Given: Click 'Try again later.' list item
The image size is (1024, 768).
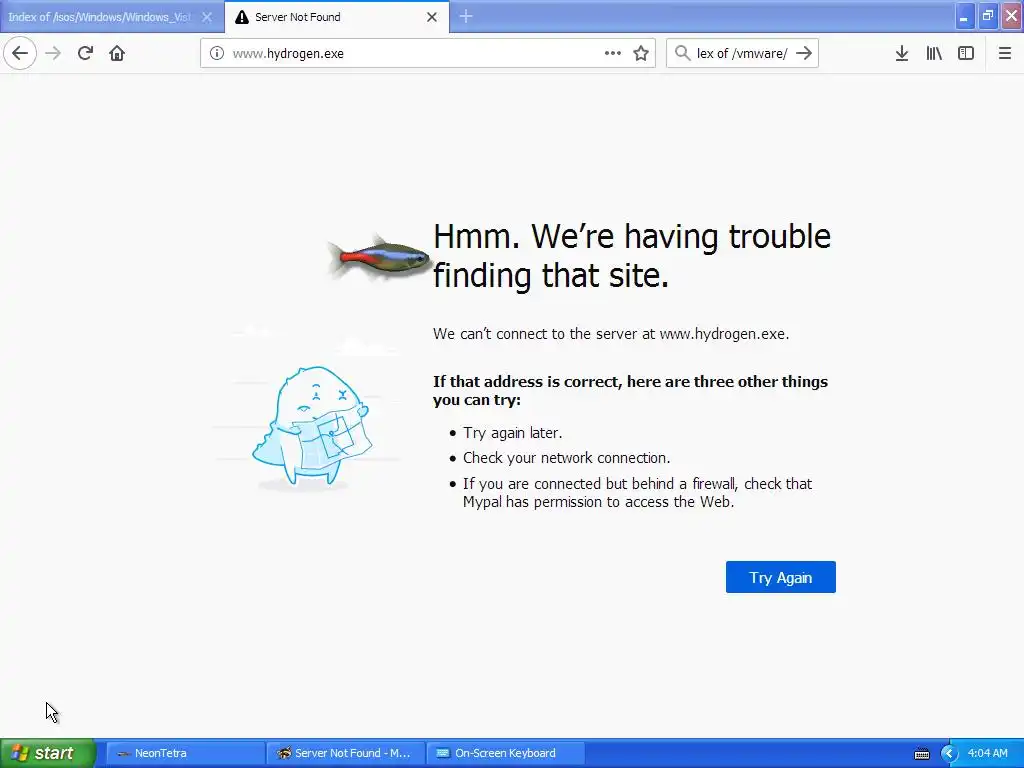Looking at the screenshot, I should [x=513, y=433].
